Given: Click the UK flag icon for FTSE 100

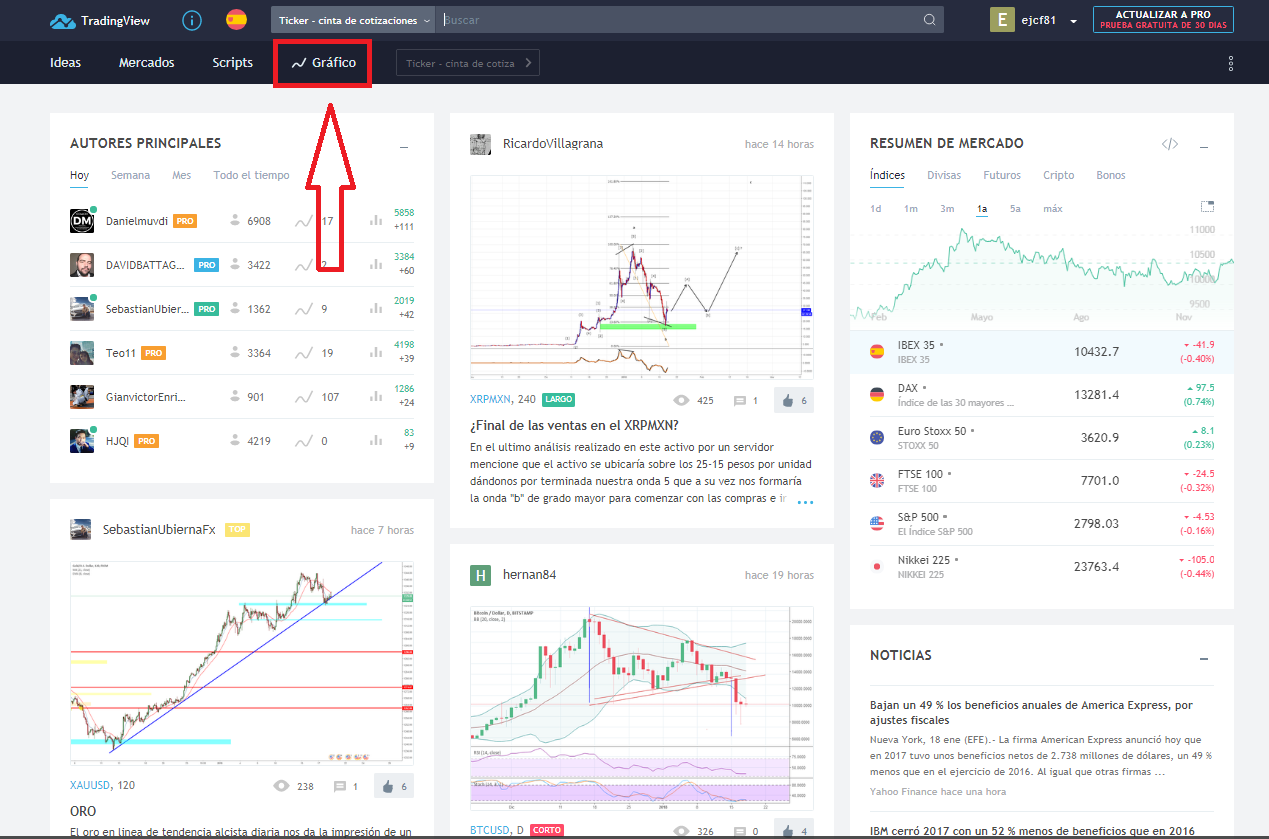Looking at the screenshot, I should pos(877,480).
